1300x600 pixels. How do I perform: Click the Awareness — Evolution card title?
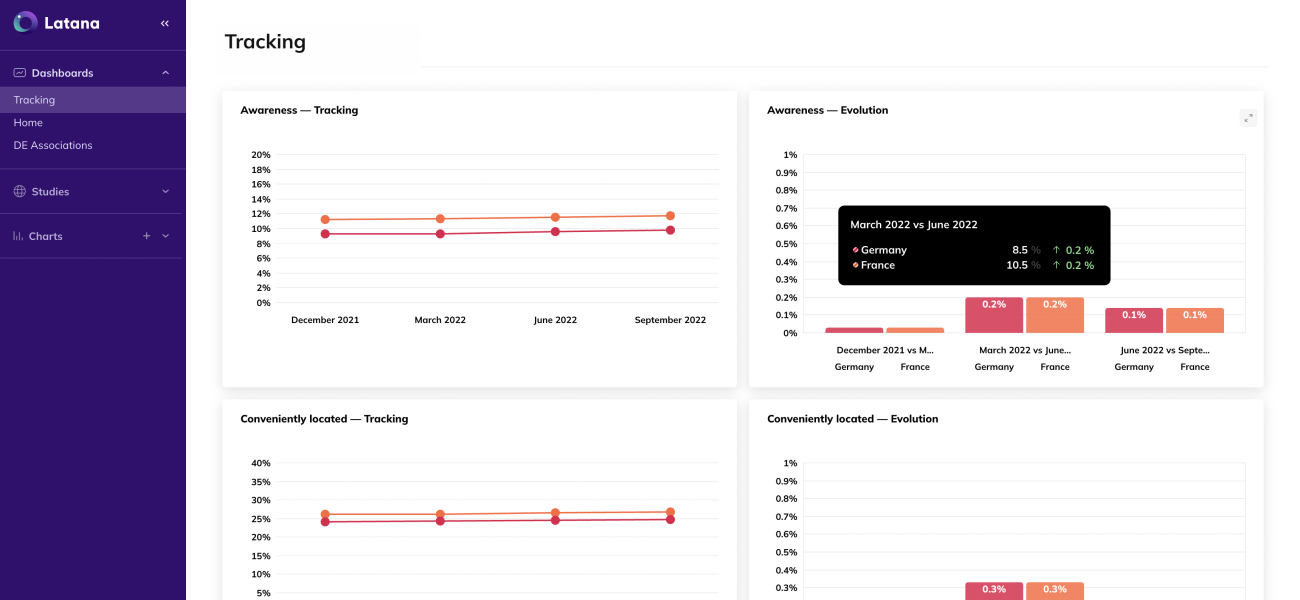(827, 110)
